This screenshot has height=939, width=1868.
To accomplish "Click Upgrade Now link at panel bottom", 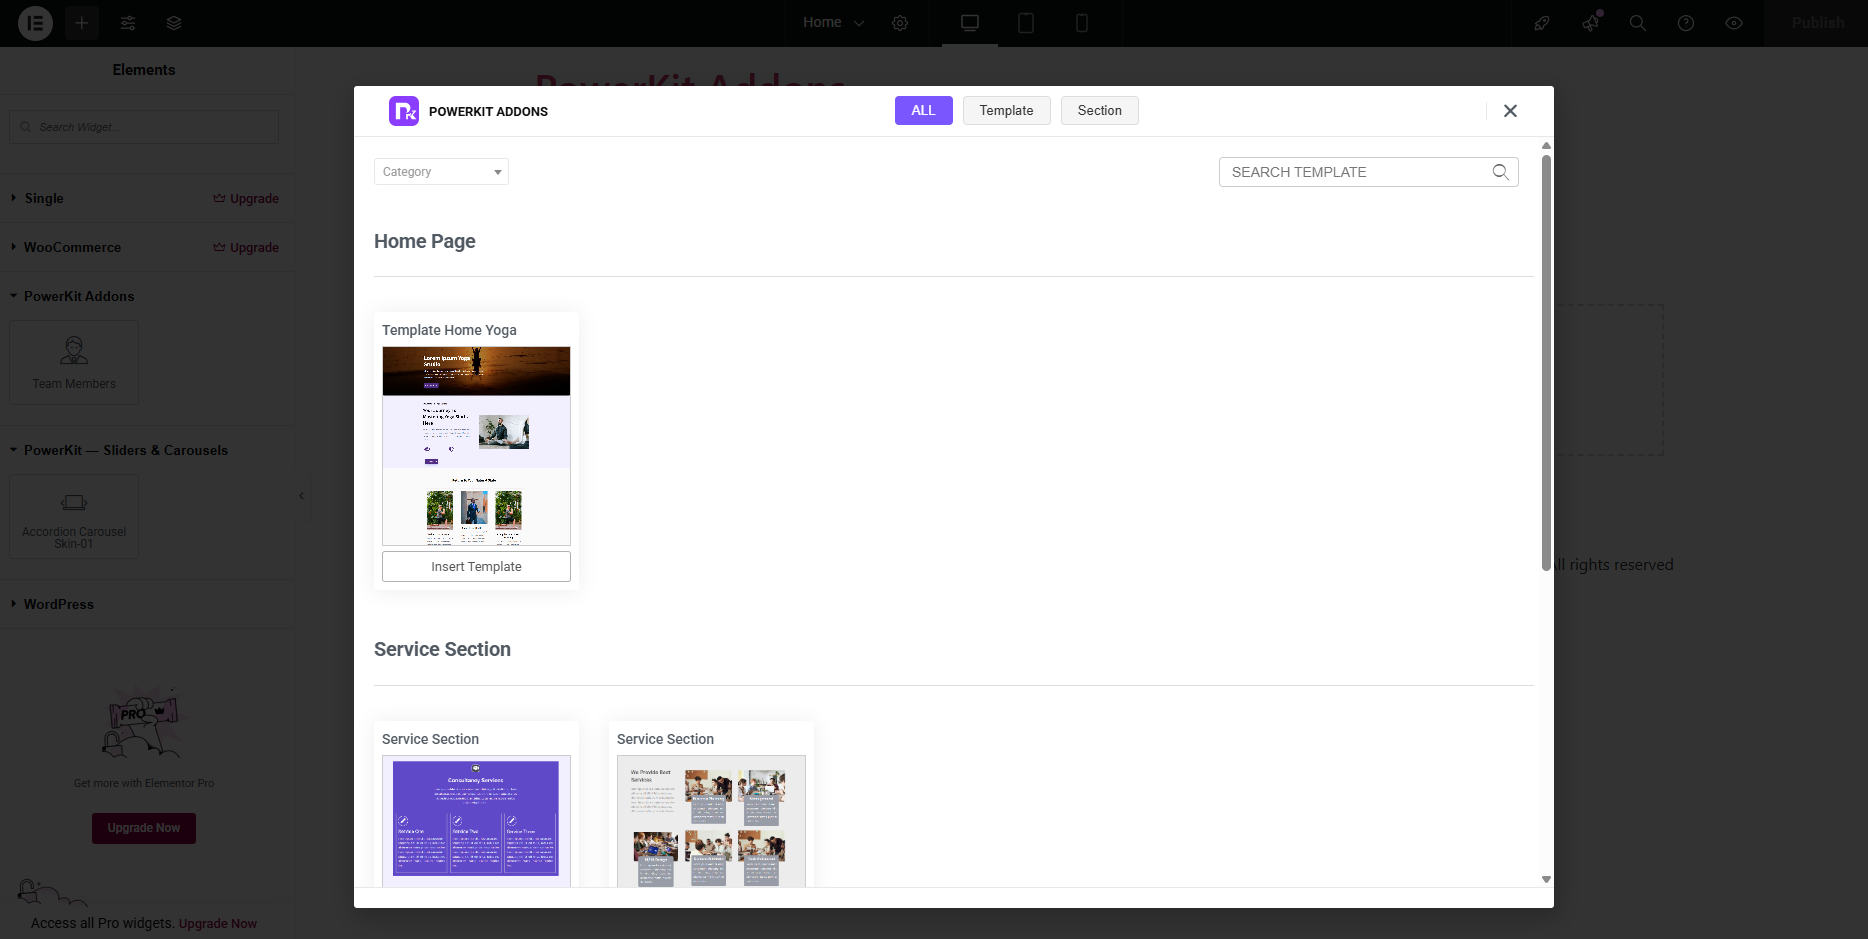I will (x=218, y=923).
